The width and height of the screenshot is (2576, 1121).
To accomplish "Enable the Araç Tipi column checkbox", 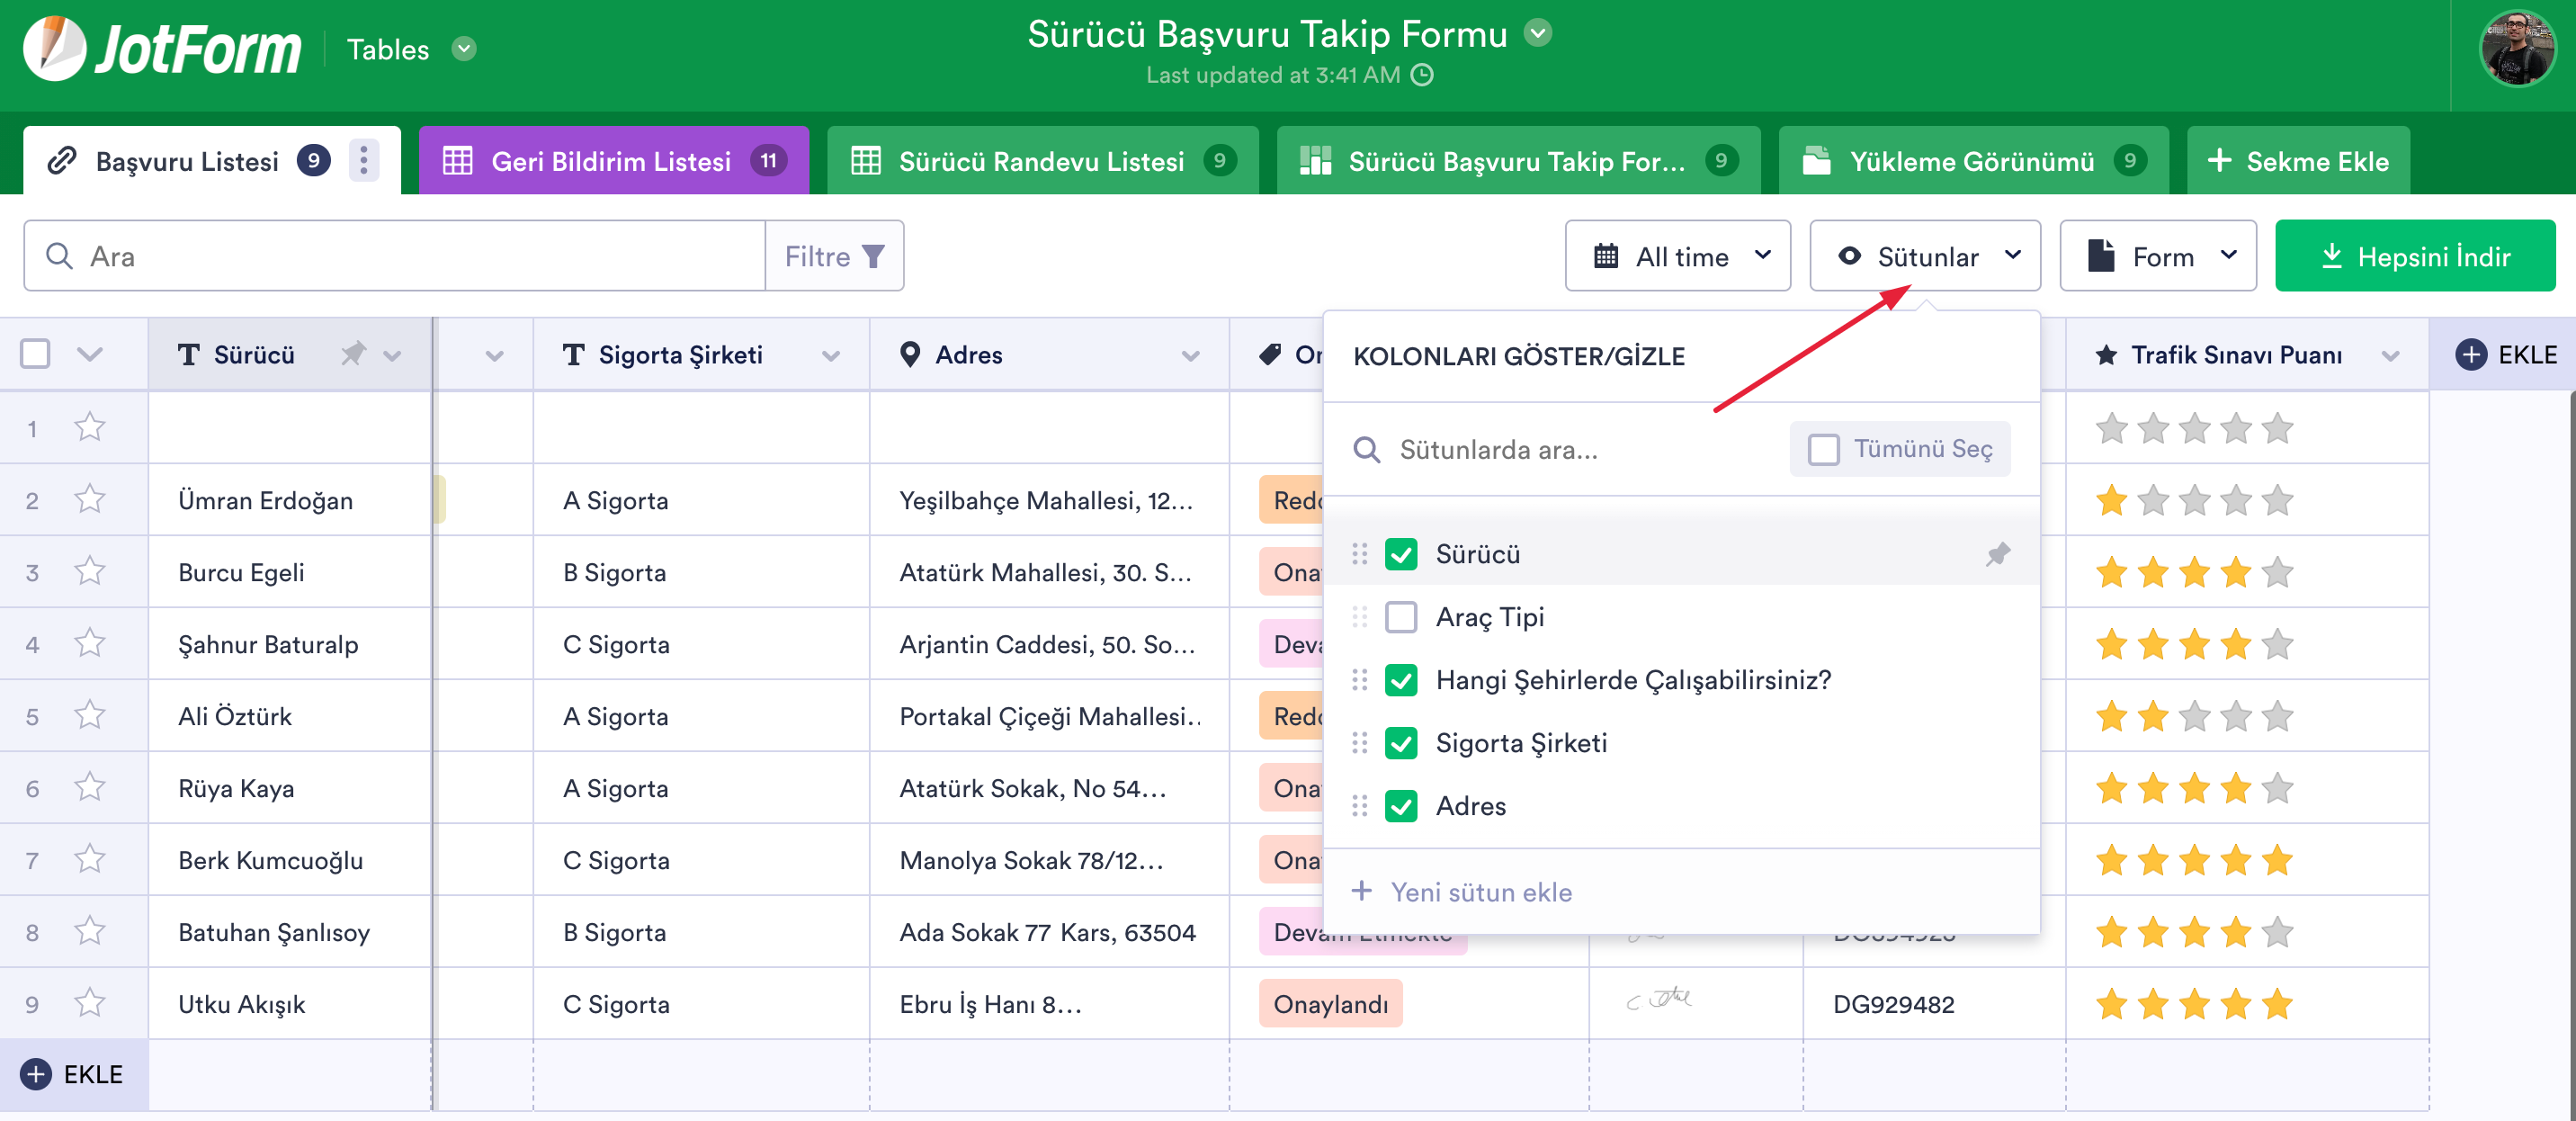I will tap(1401, 617).
